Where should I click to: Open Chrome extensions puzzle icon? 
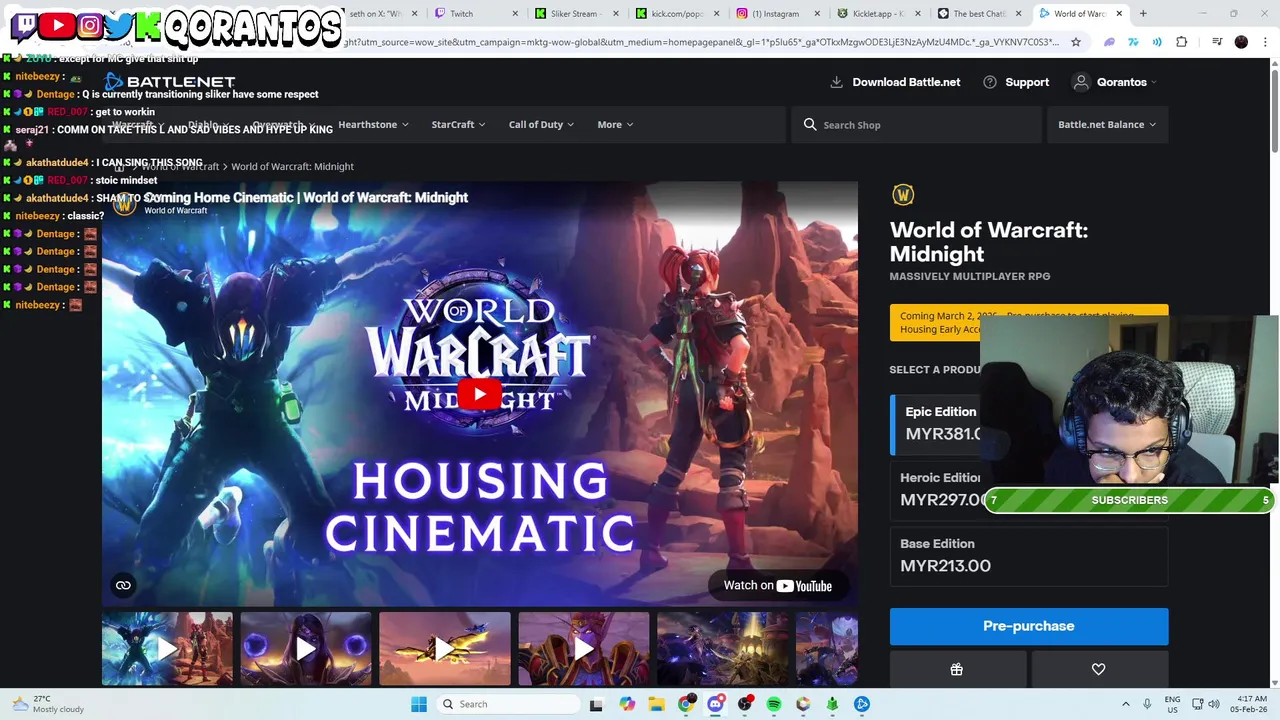pyautogui.click(x=1182, y=42)
